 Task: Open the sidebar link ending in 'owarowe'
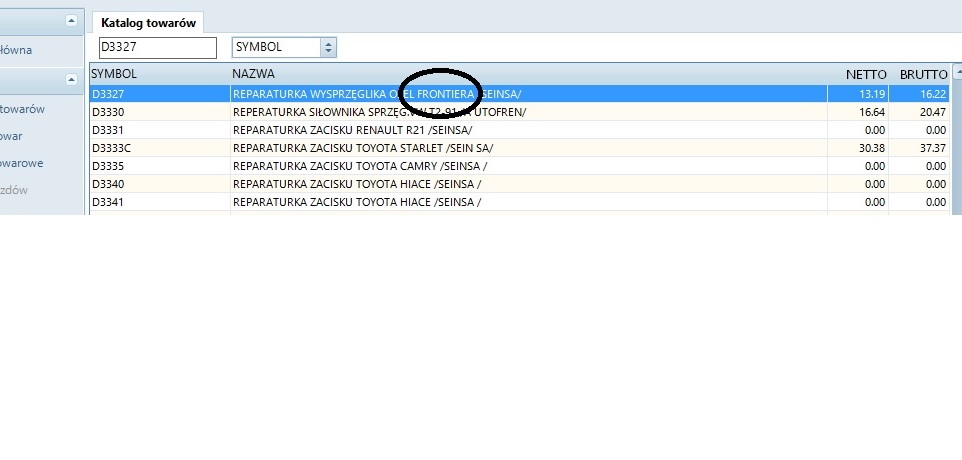tap(23, 162)
